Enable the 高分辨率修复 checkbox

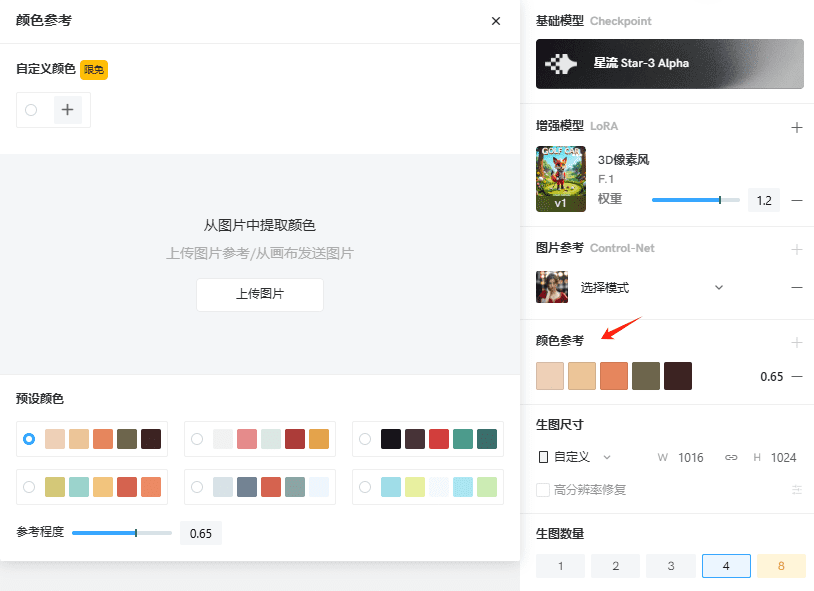(543, 490)
